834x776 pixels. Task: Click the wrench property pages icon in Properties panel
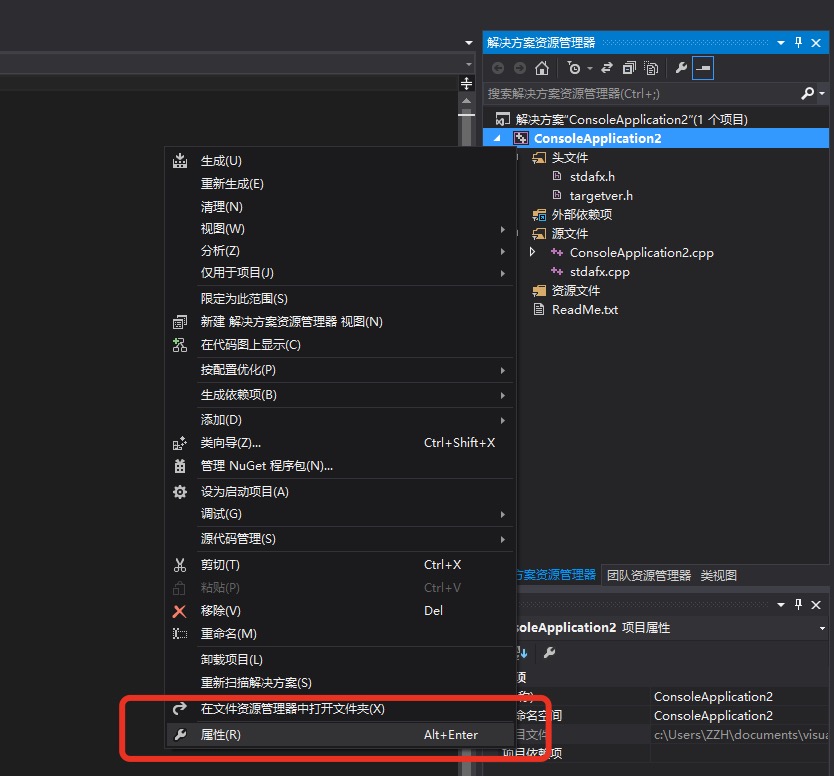(x=549, y=653)
